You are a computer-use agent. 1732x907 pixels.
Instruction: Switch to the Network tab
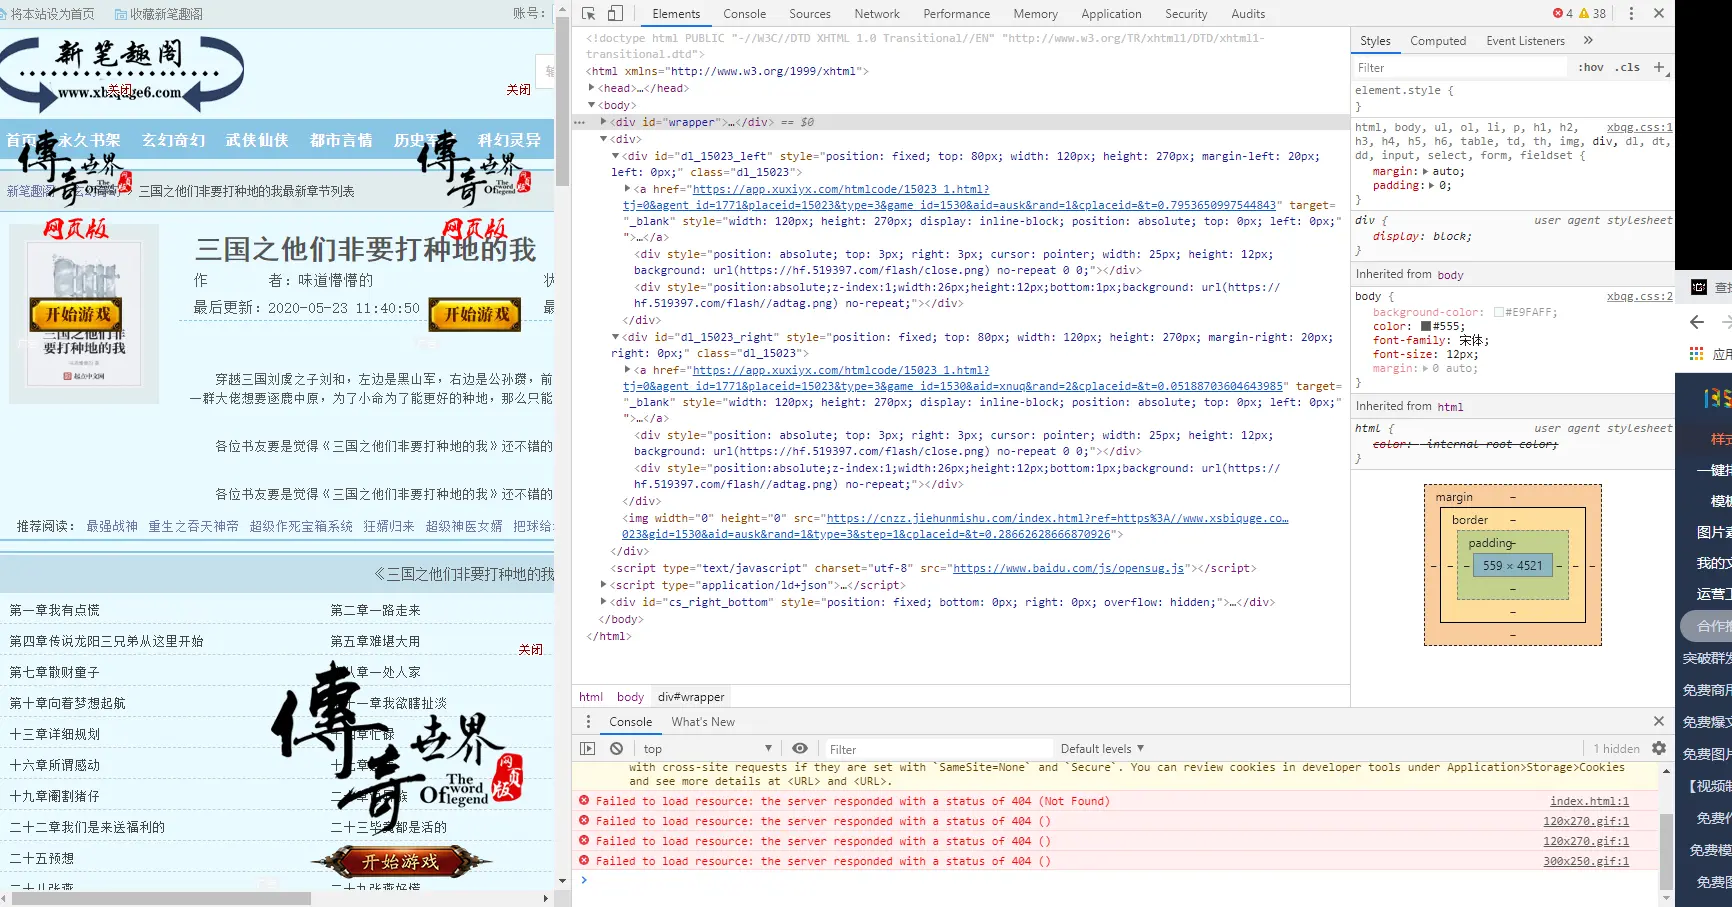coord(877,14)
